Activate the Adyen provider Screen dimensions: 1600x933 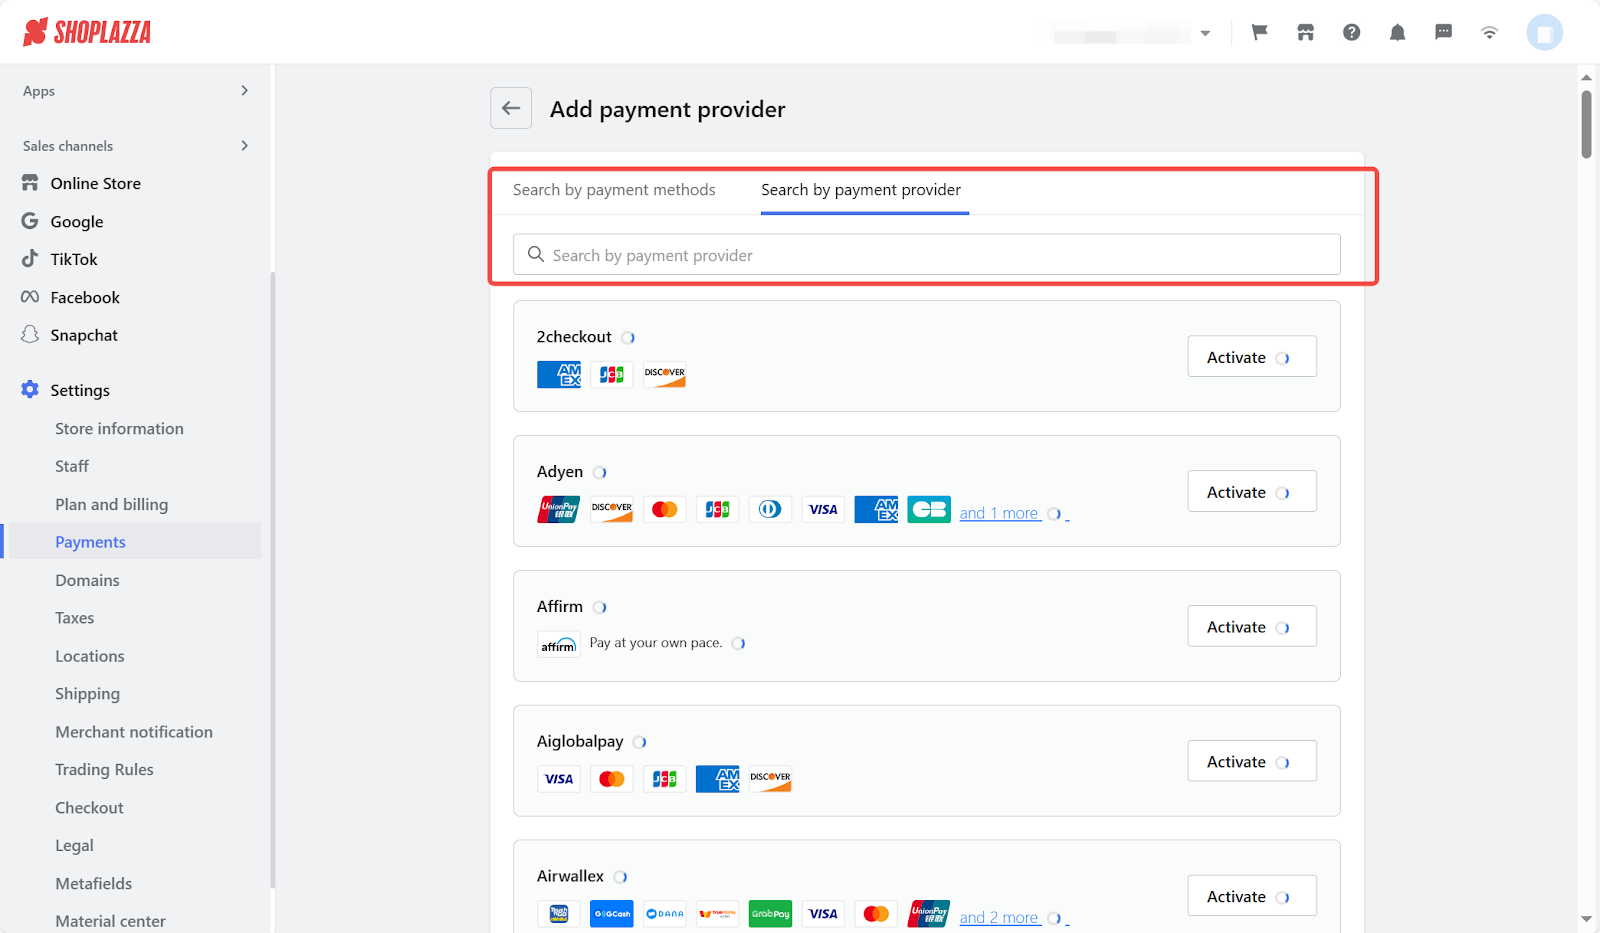pos(1252,492)
